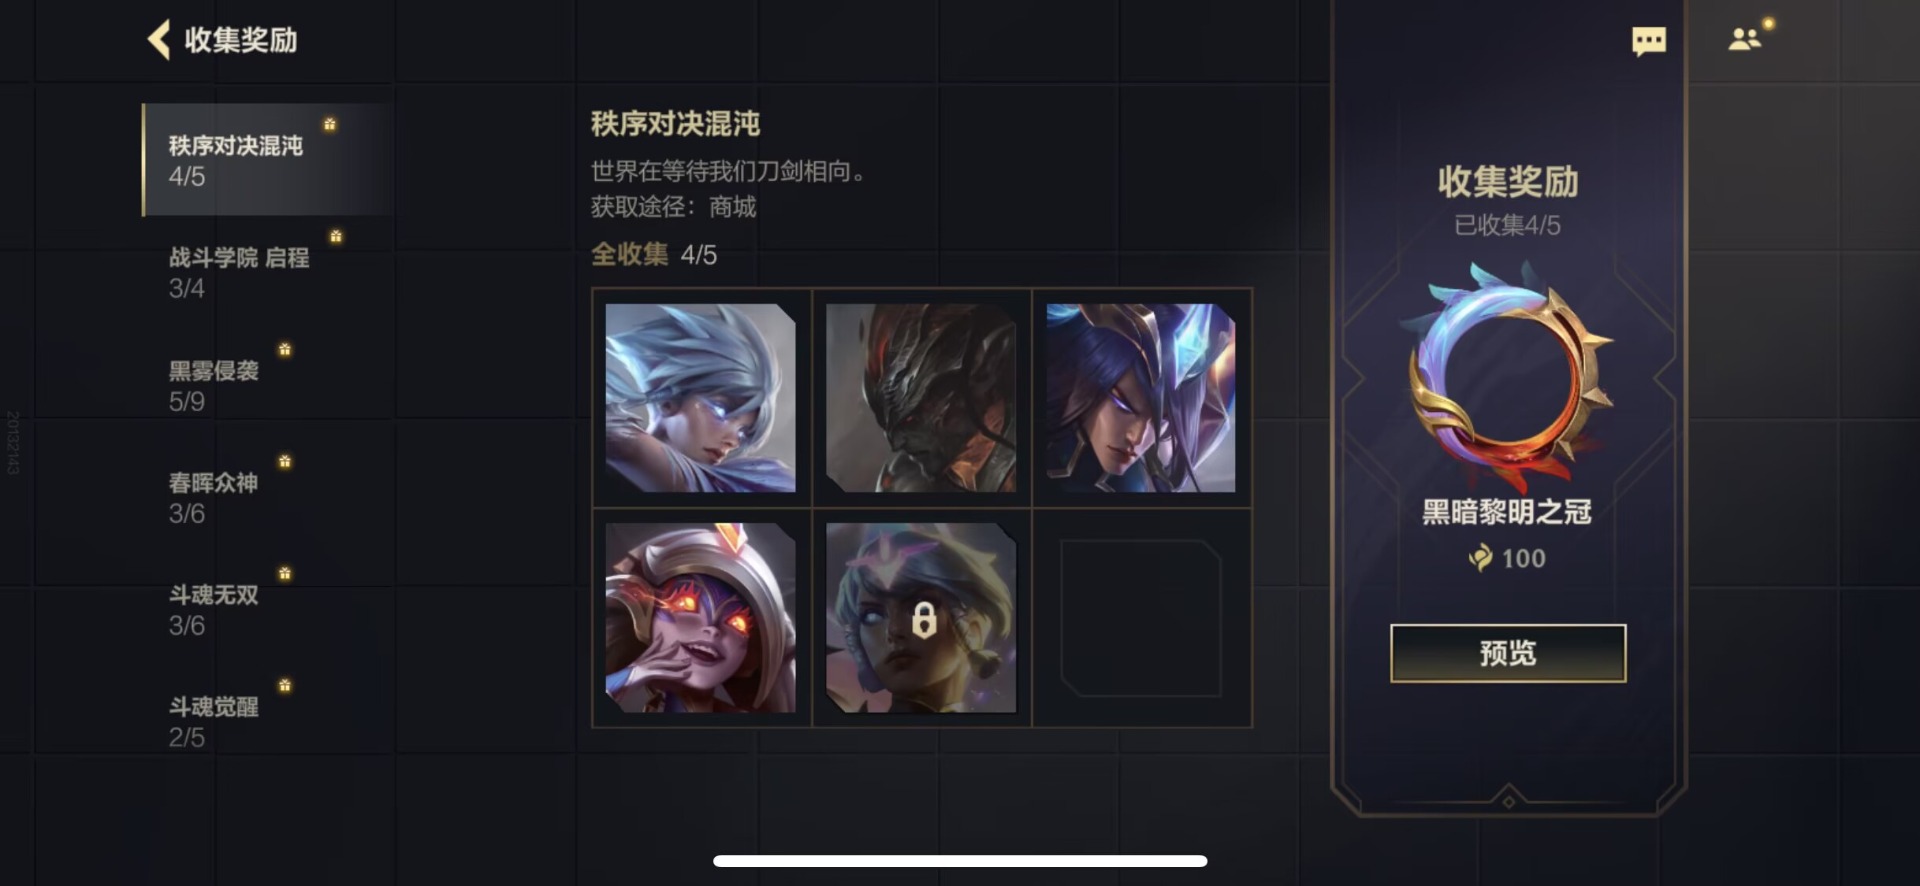
Task: Tap the gift badge on 秩序对决混沌
Action: [x=330, y=125]
